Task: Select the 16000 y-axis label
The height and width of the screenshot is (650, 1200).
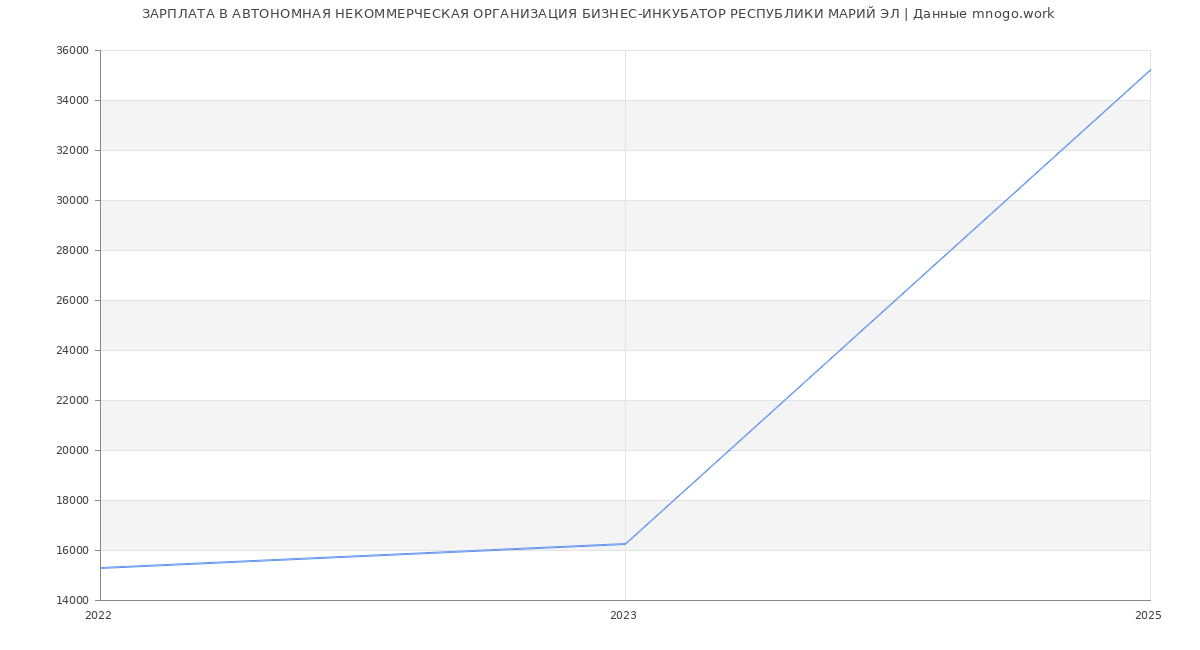Action: [x=72, y=551]
